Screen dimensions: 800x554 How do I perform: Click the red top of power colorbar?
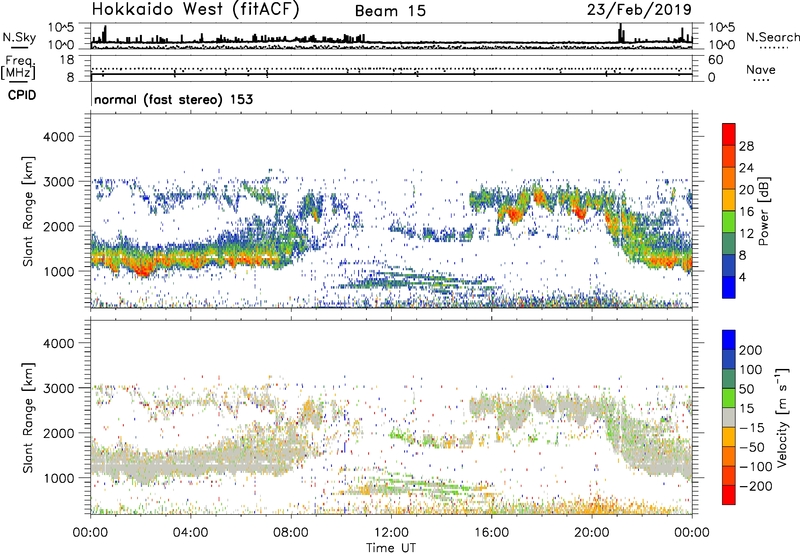coord(729,134)
